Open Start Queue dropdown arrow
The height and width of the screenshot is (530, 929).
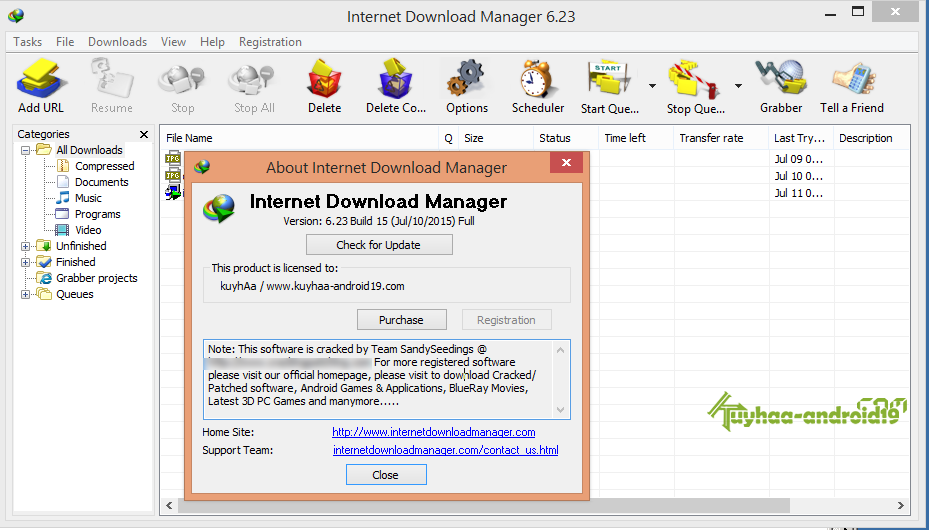pos(652,86)
